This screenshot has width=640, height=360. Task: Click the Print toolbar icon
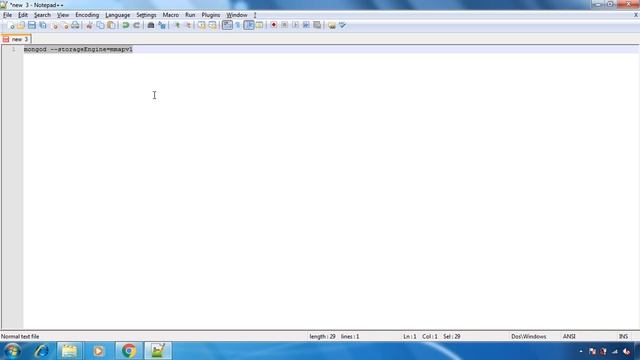(75, 25)
